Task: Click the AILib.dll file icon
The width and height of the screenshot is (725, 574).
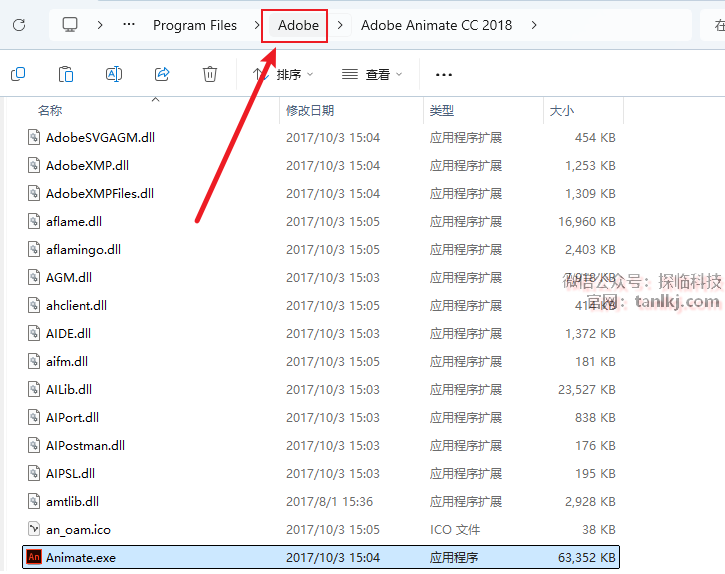Action: (34, 389)
